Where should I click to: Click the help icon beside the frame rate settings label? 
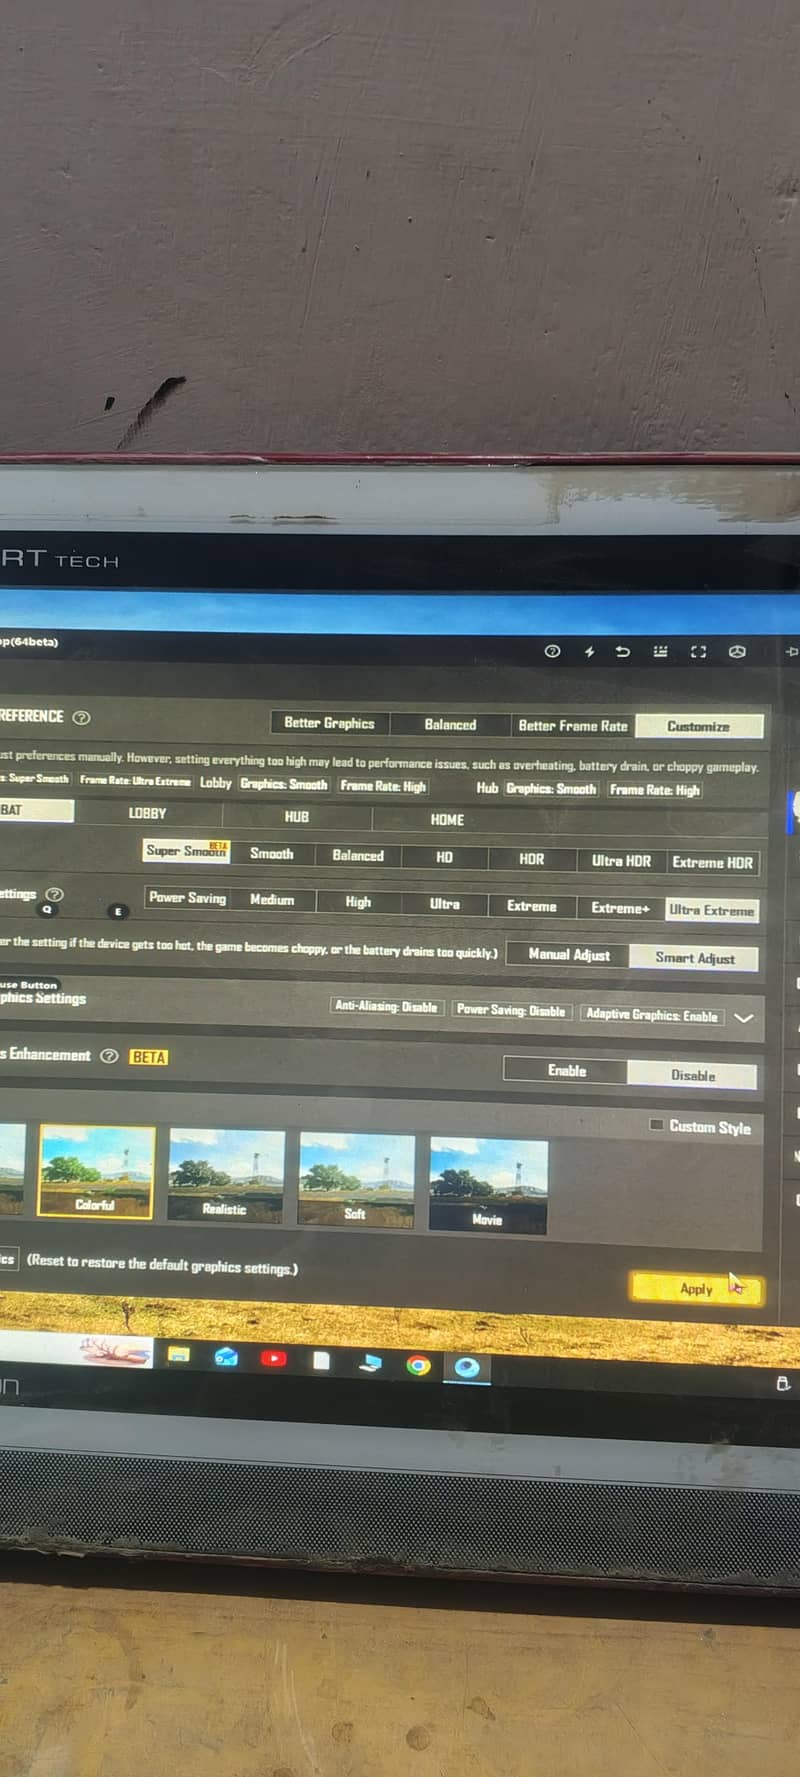(x=55, y=894)
